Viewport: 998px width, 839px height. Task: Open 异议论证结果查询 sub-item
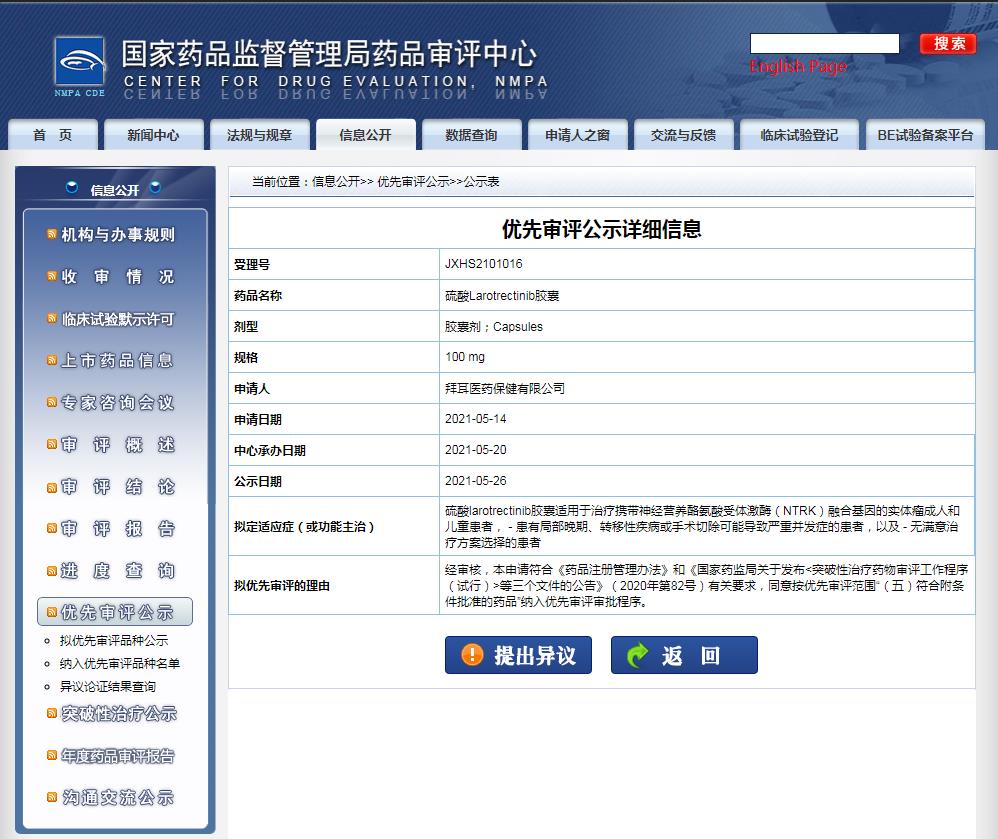click(x=108, y=686)
